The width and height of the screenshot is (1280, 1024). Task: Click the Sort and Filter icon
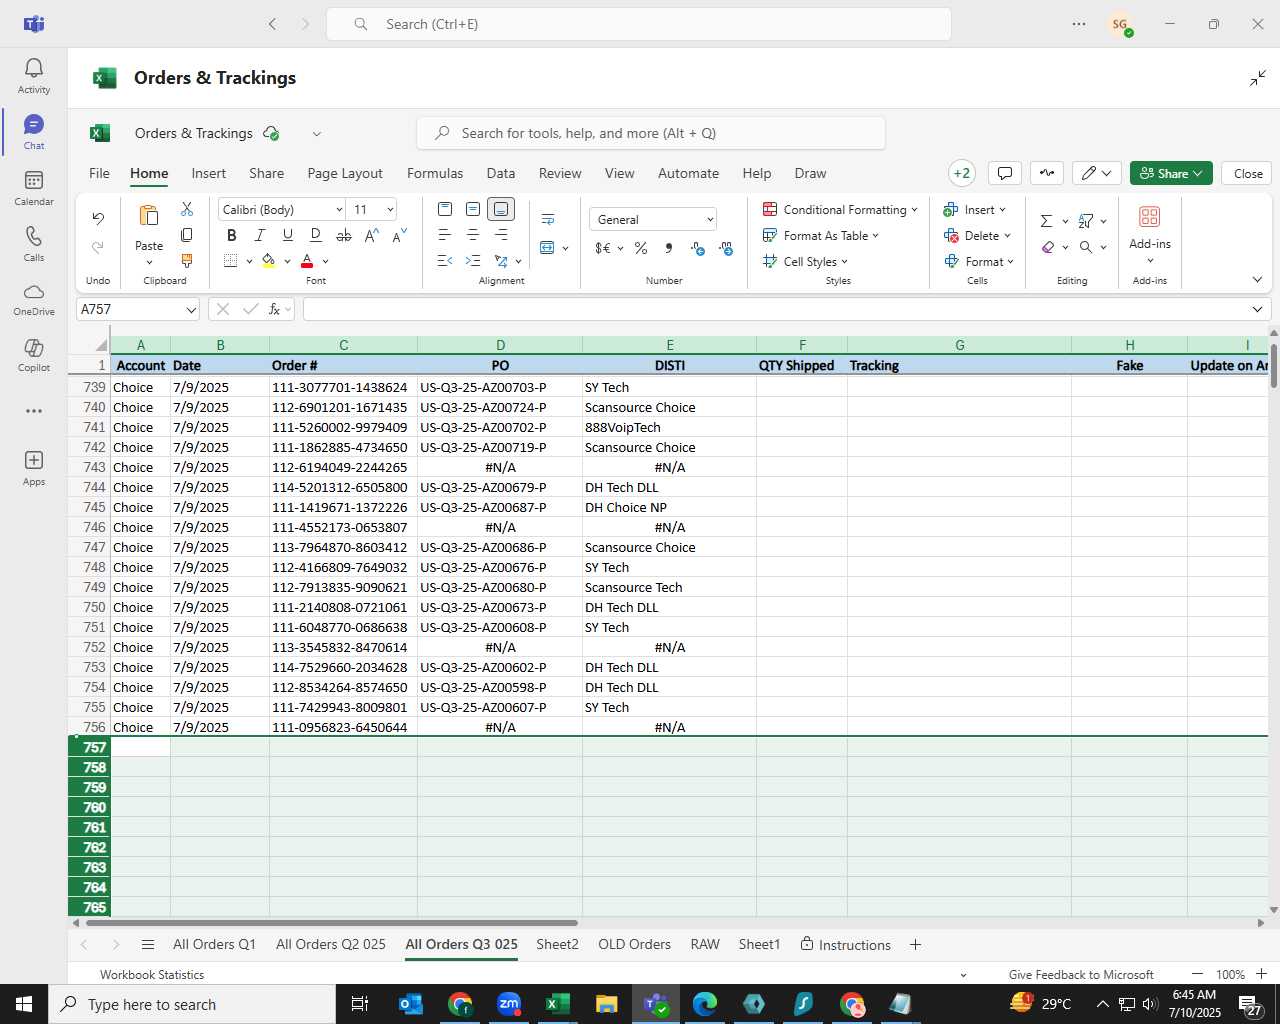click(x=1086, y=221)
